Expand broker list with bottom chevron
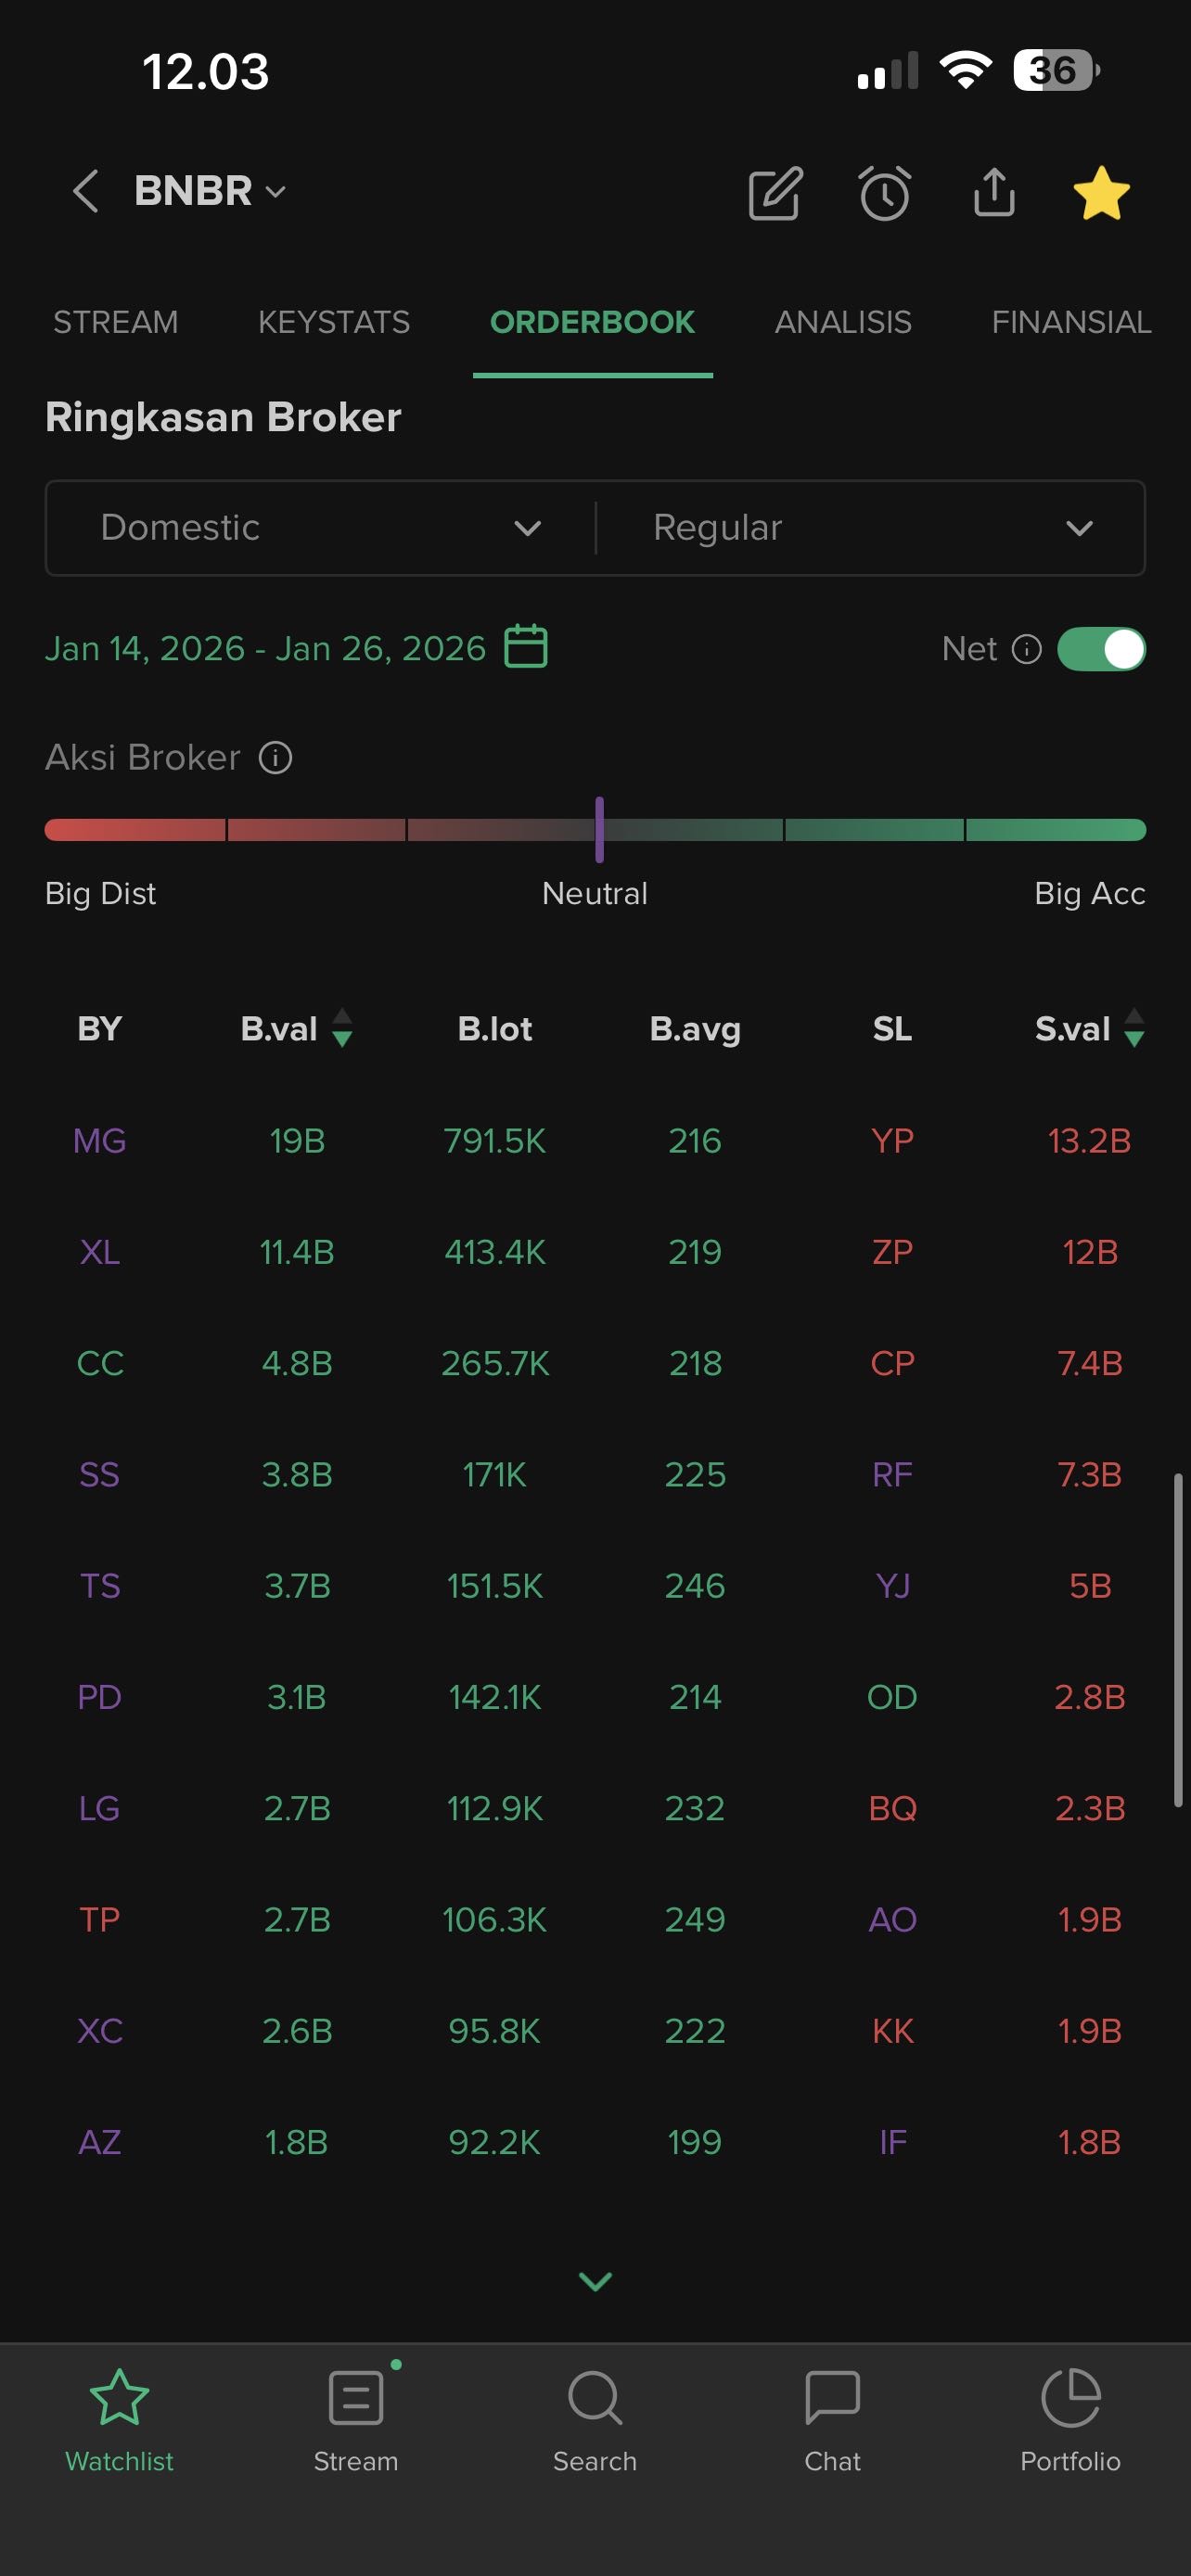This screenshot has height=2576, width=1191. coord(595,2281)
